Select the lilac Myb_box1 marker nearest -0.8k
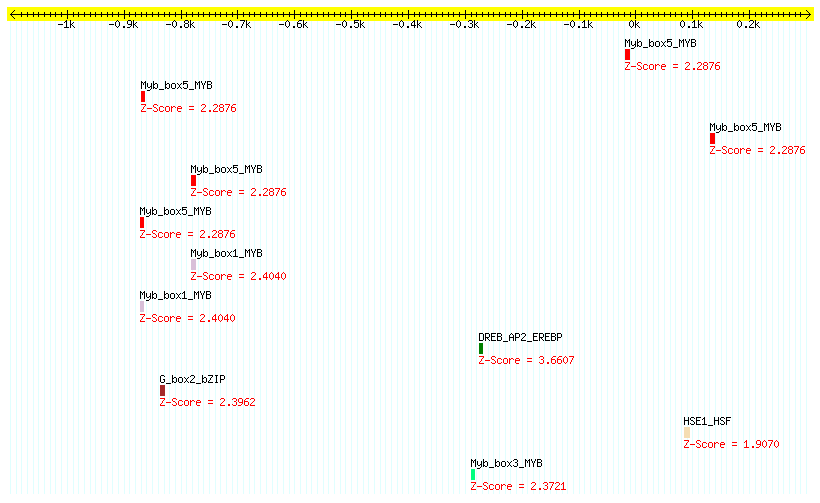This screenshot has height=503, width=820. point(193,265)
